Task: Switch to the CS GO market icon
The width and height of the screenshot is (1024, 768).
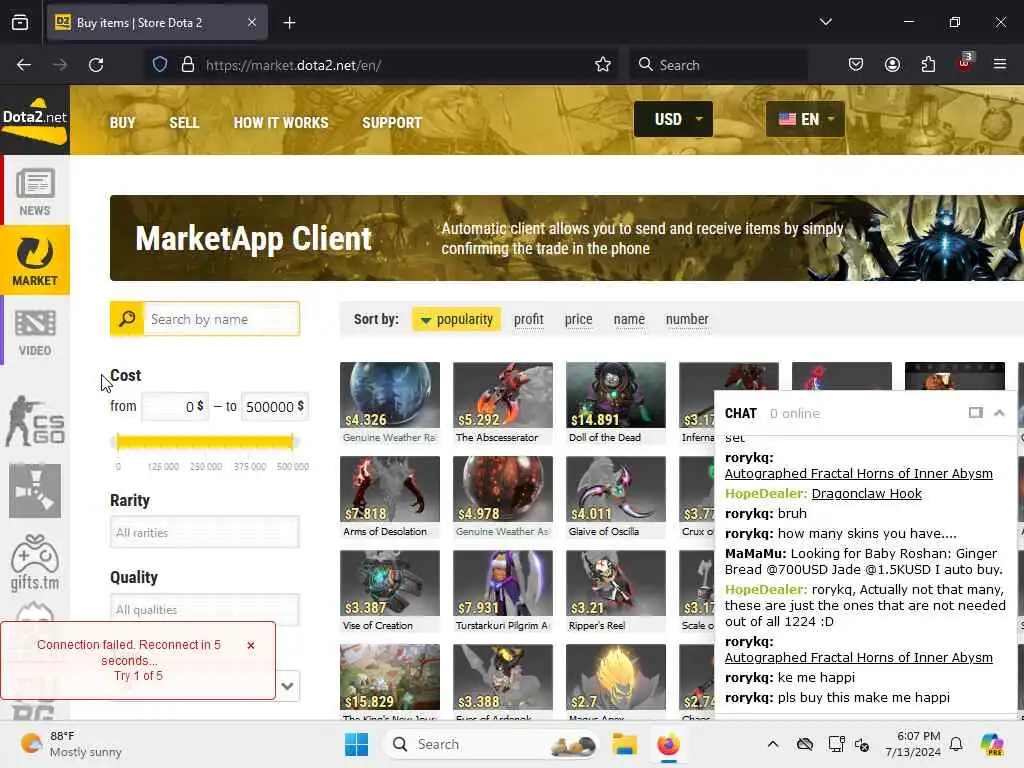Action: pyautogui.click(x=35, y=421)
